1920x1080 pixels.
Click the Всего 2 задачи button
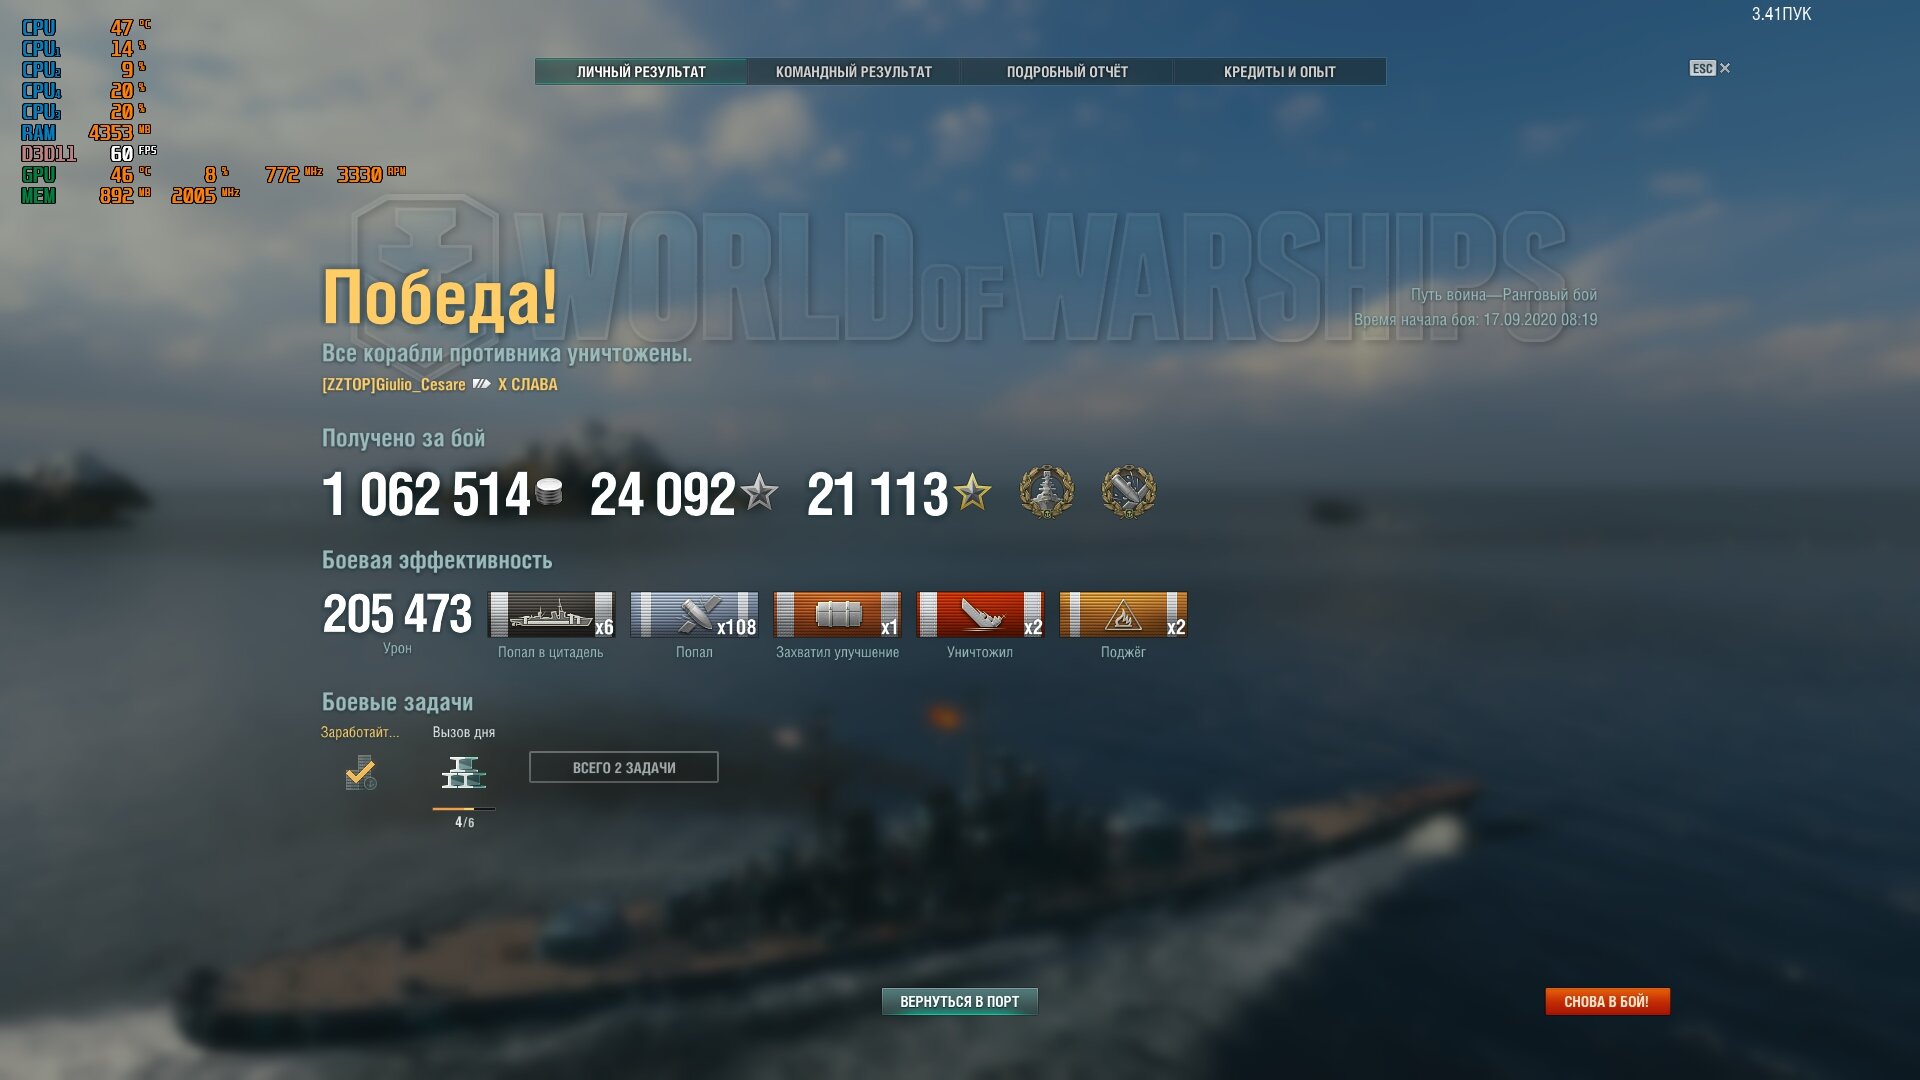point(624,767)
